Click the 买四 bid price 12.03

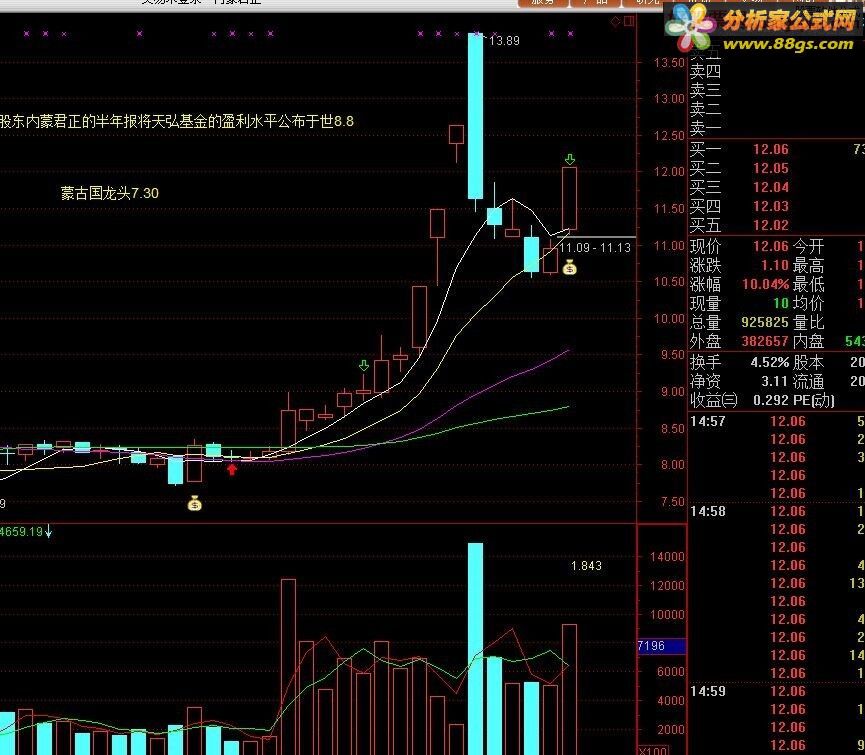pos(771,206)
